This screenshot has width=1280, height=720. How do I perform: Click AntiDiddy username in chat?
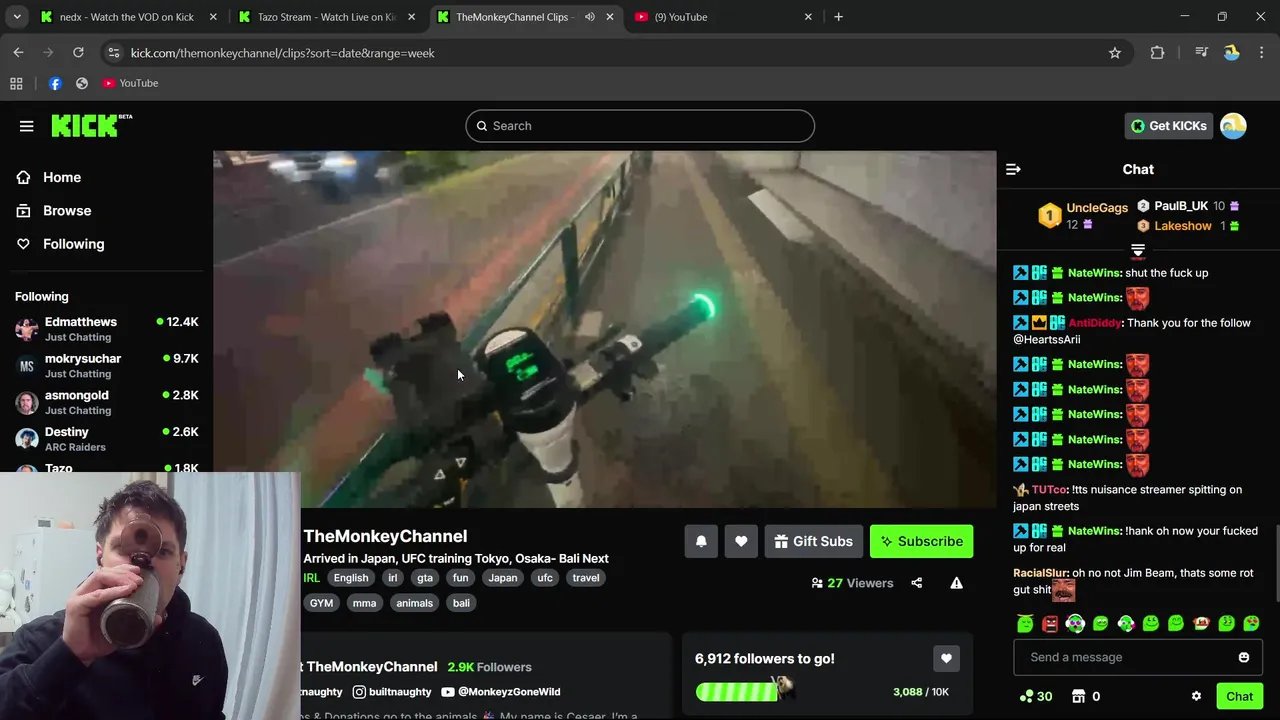coord(1094,323)
